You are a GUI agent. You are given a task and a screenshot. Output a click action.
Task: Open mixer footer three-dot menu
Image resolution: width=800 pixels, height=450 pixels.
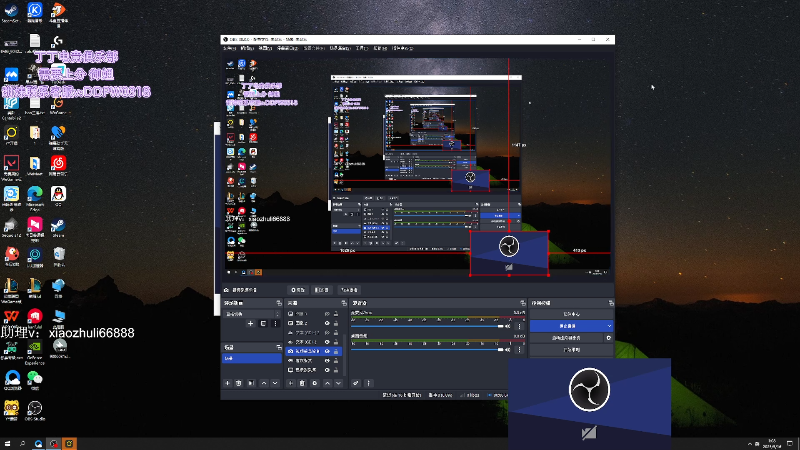[368, 383]
